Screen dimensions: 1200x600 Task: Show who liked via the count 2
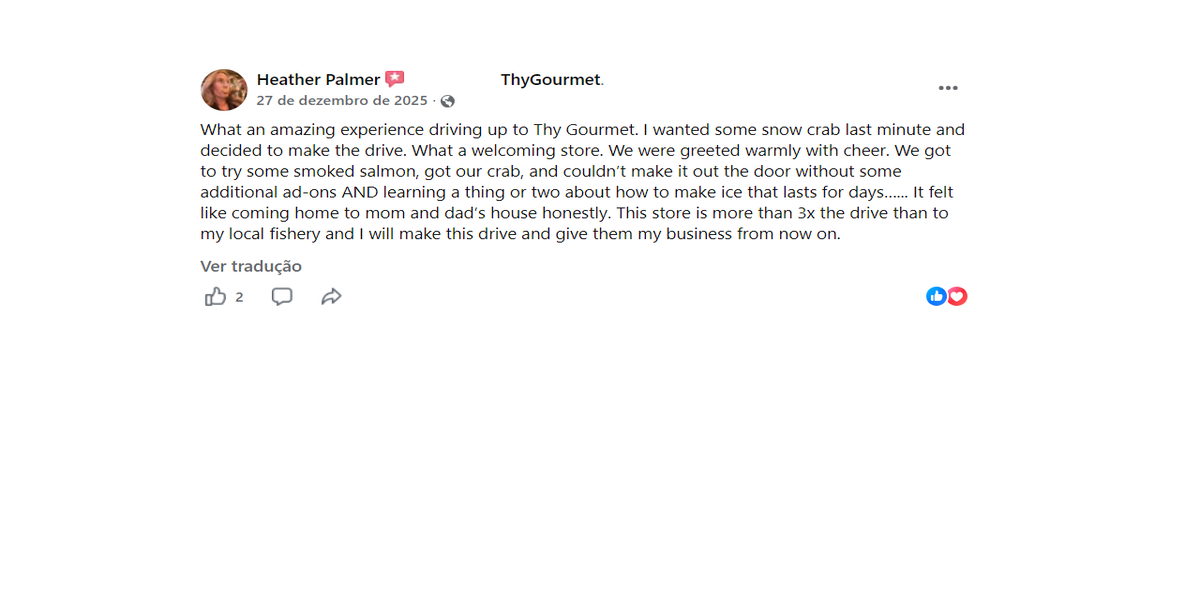pos(239,297)
